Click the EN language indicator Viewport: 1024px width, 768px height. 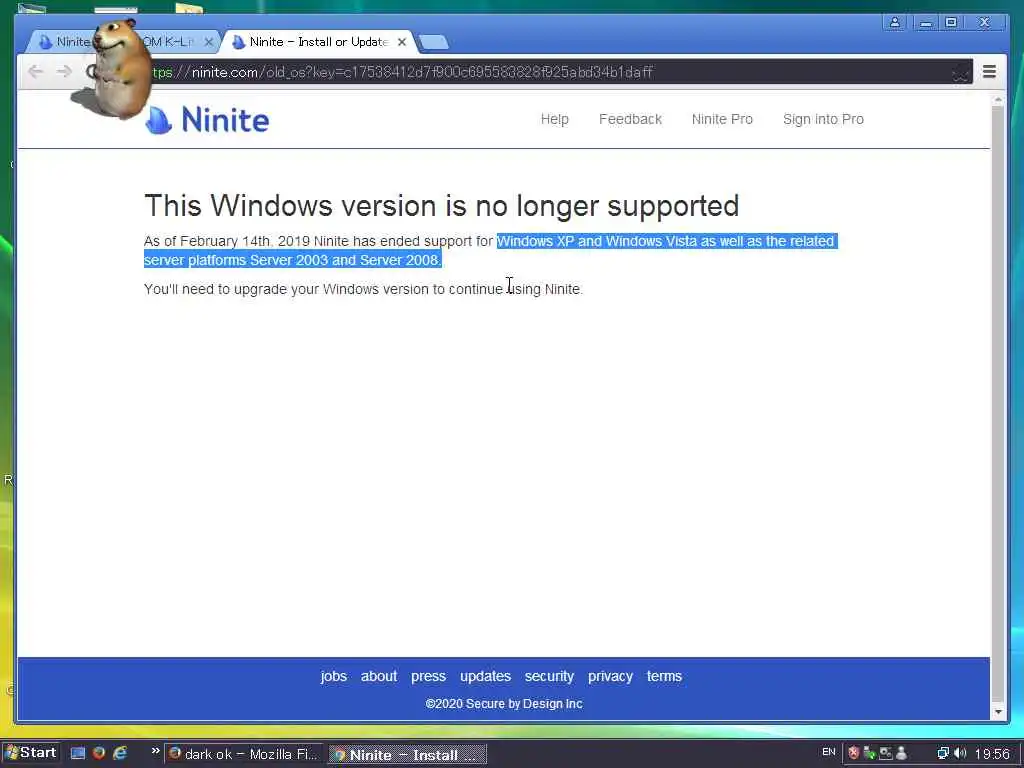(x=828, y=752)
